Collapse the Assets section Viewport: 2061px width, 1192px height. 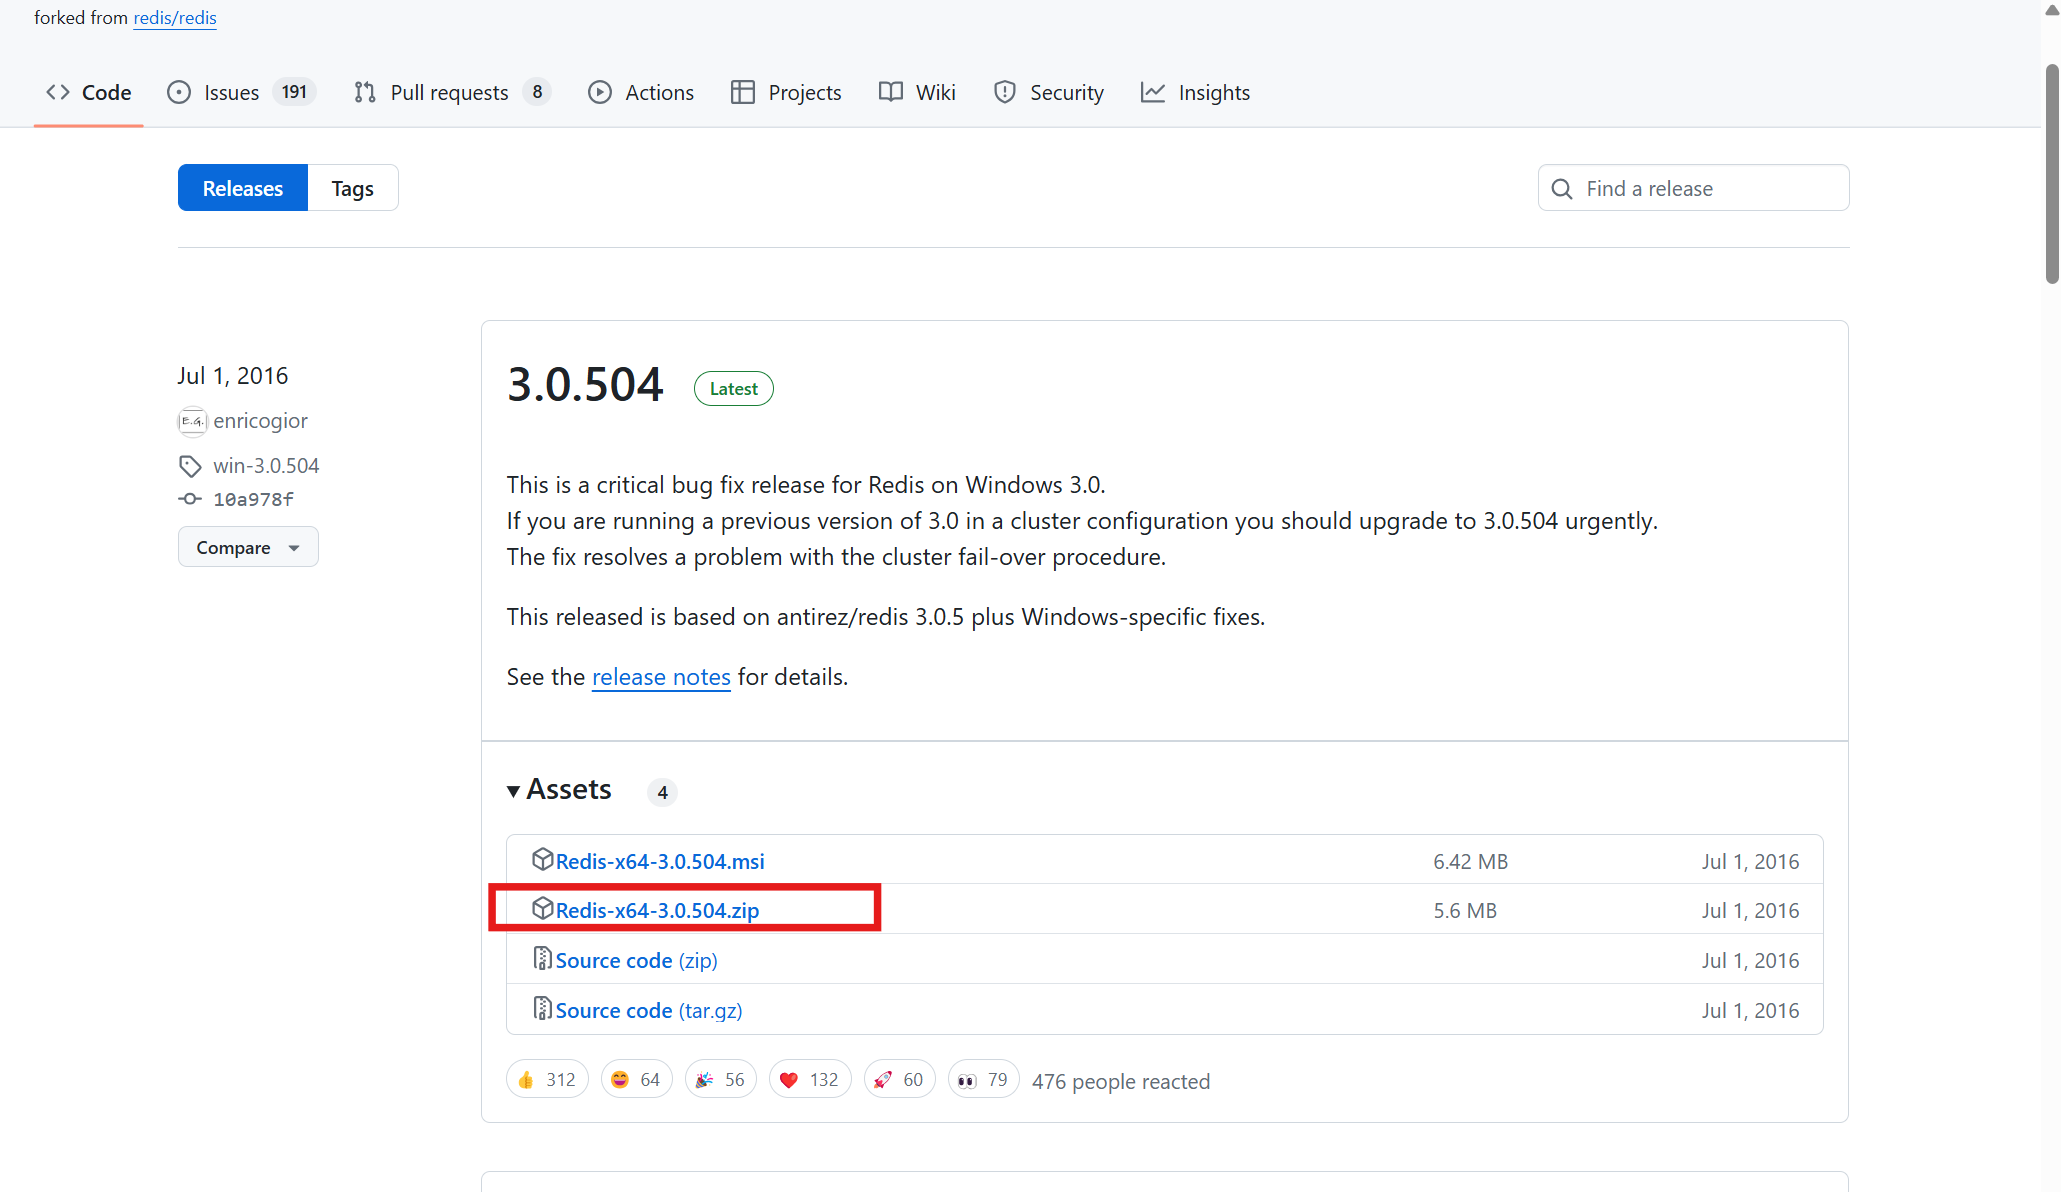point(559,790)
